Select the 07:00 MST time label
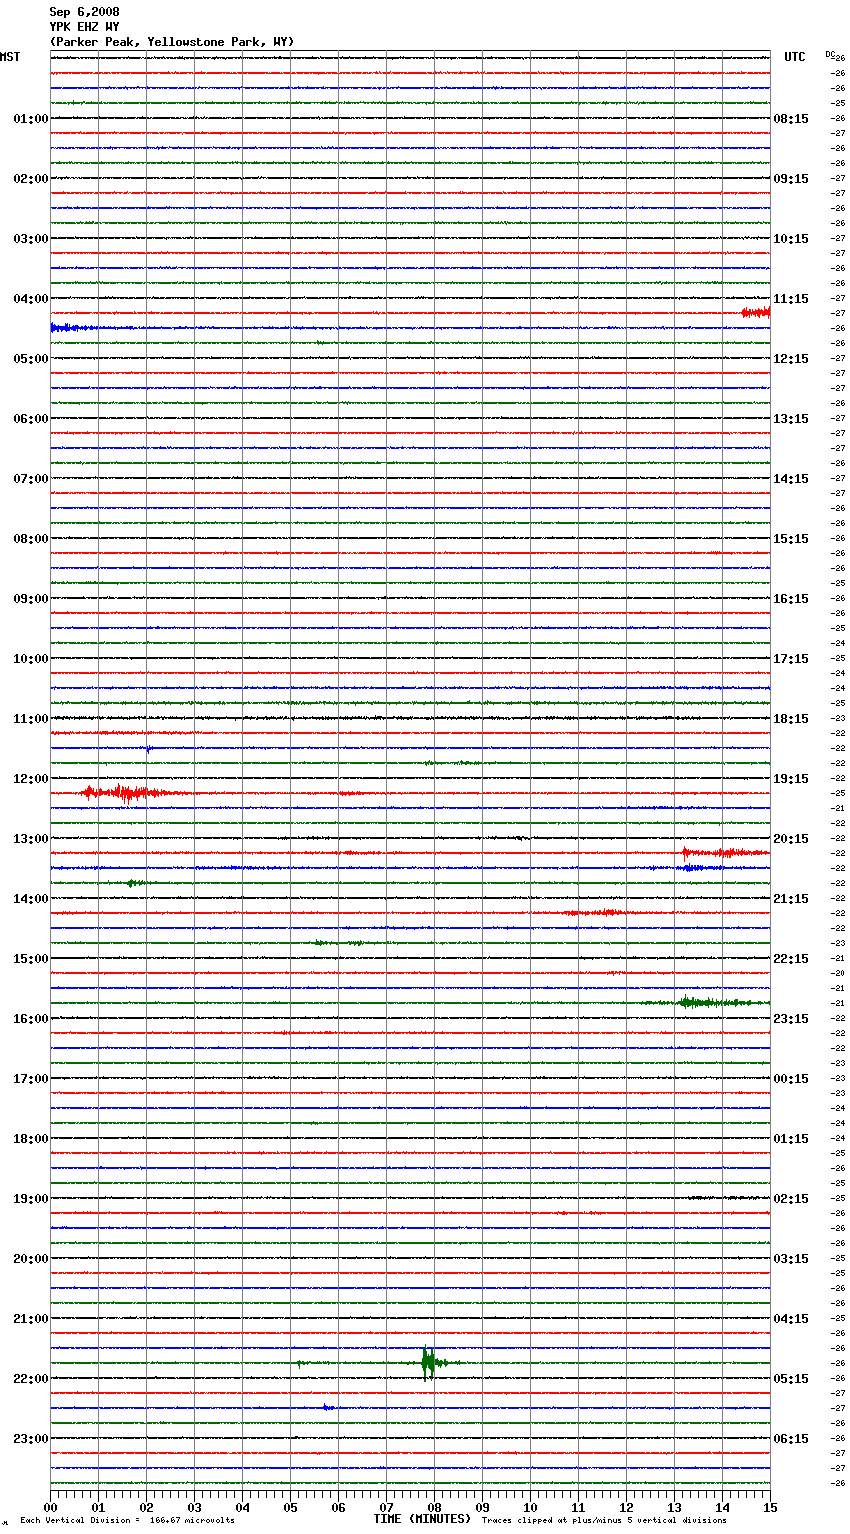This screenshot has width=850, height=1534. [x=31, y=479]
